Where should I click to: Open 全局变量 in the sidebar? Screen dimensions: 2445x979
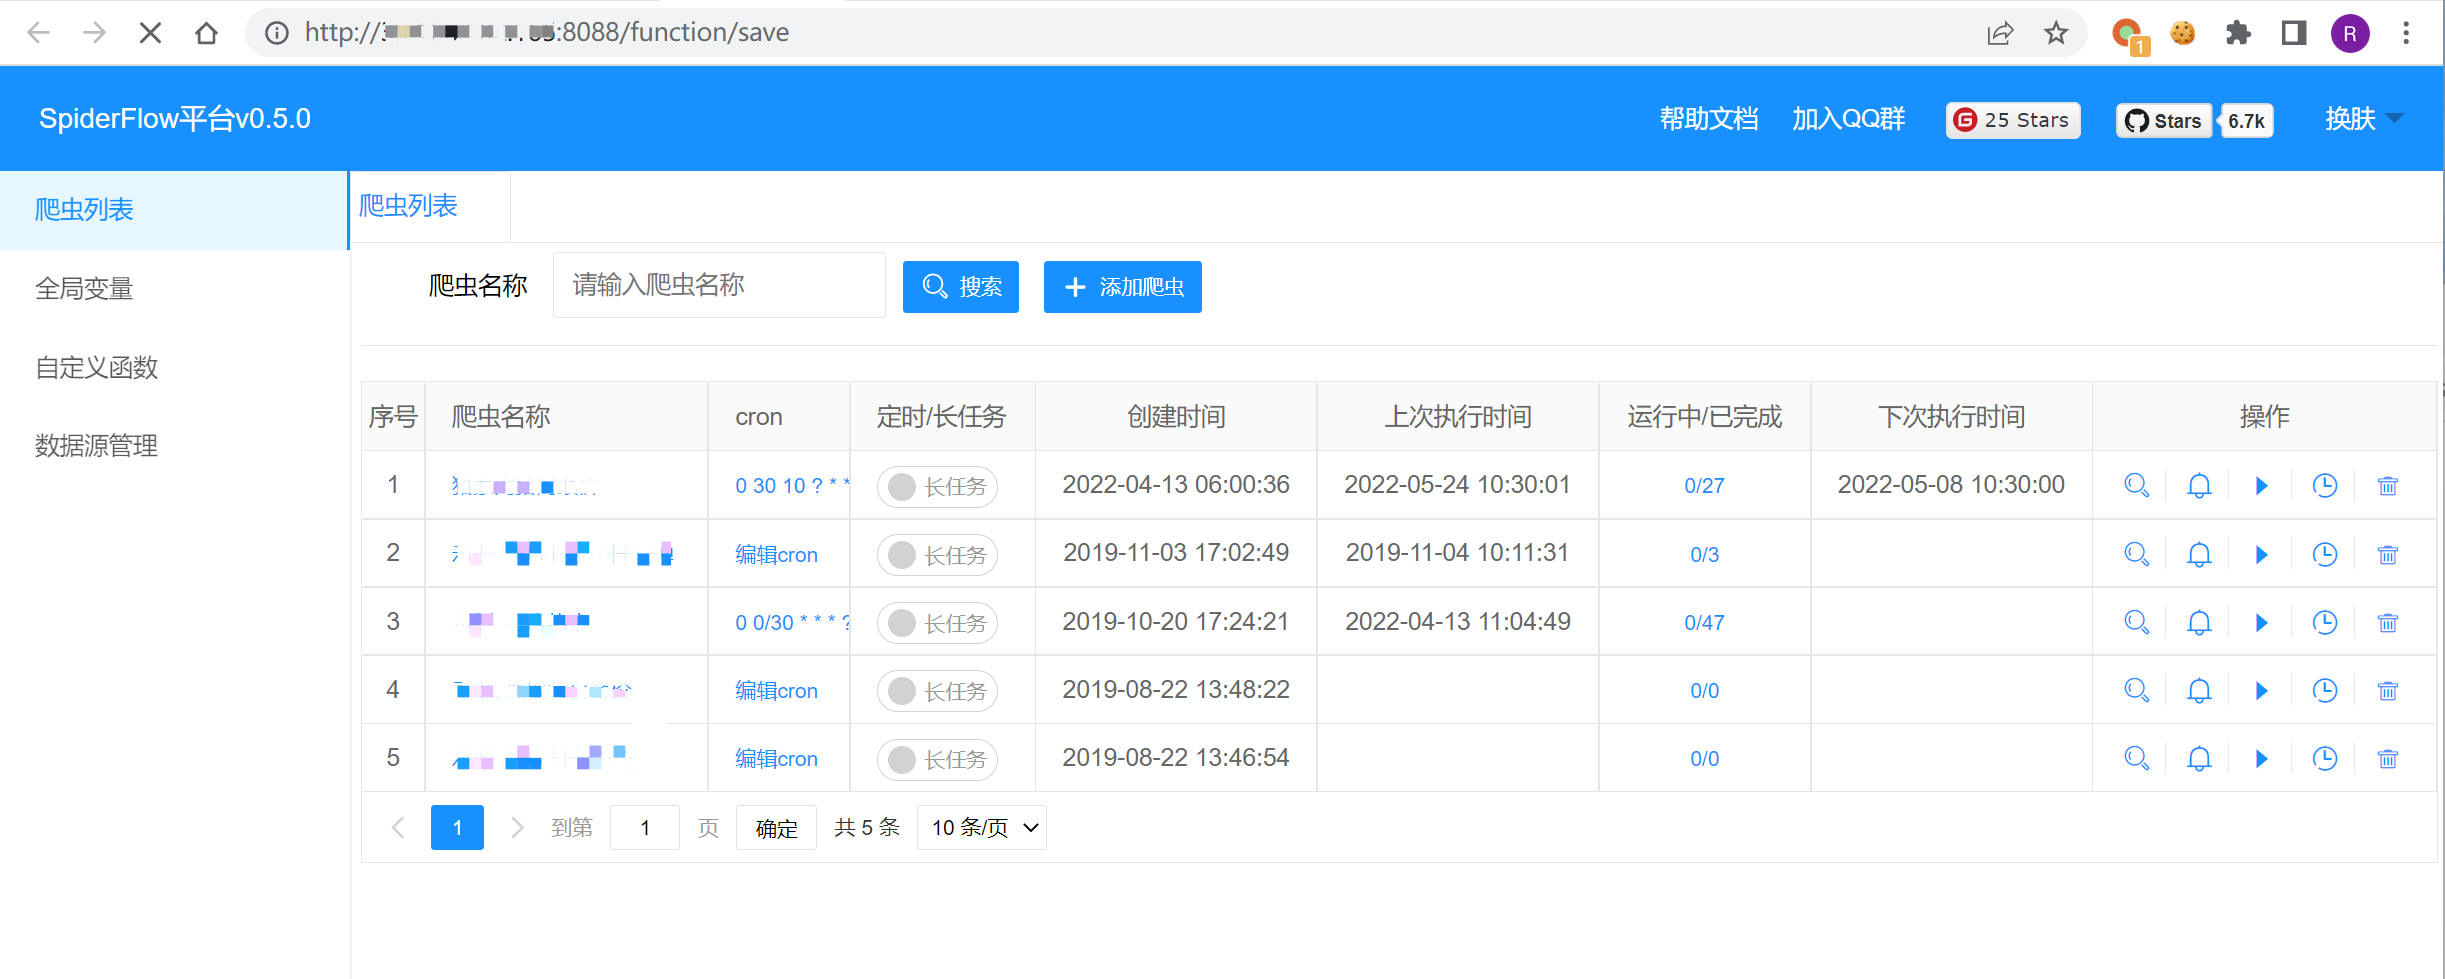click(x=85, y=289)
